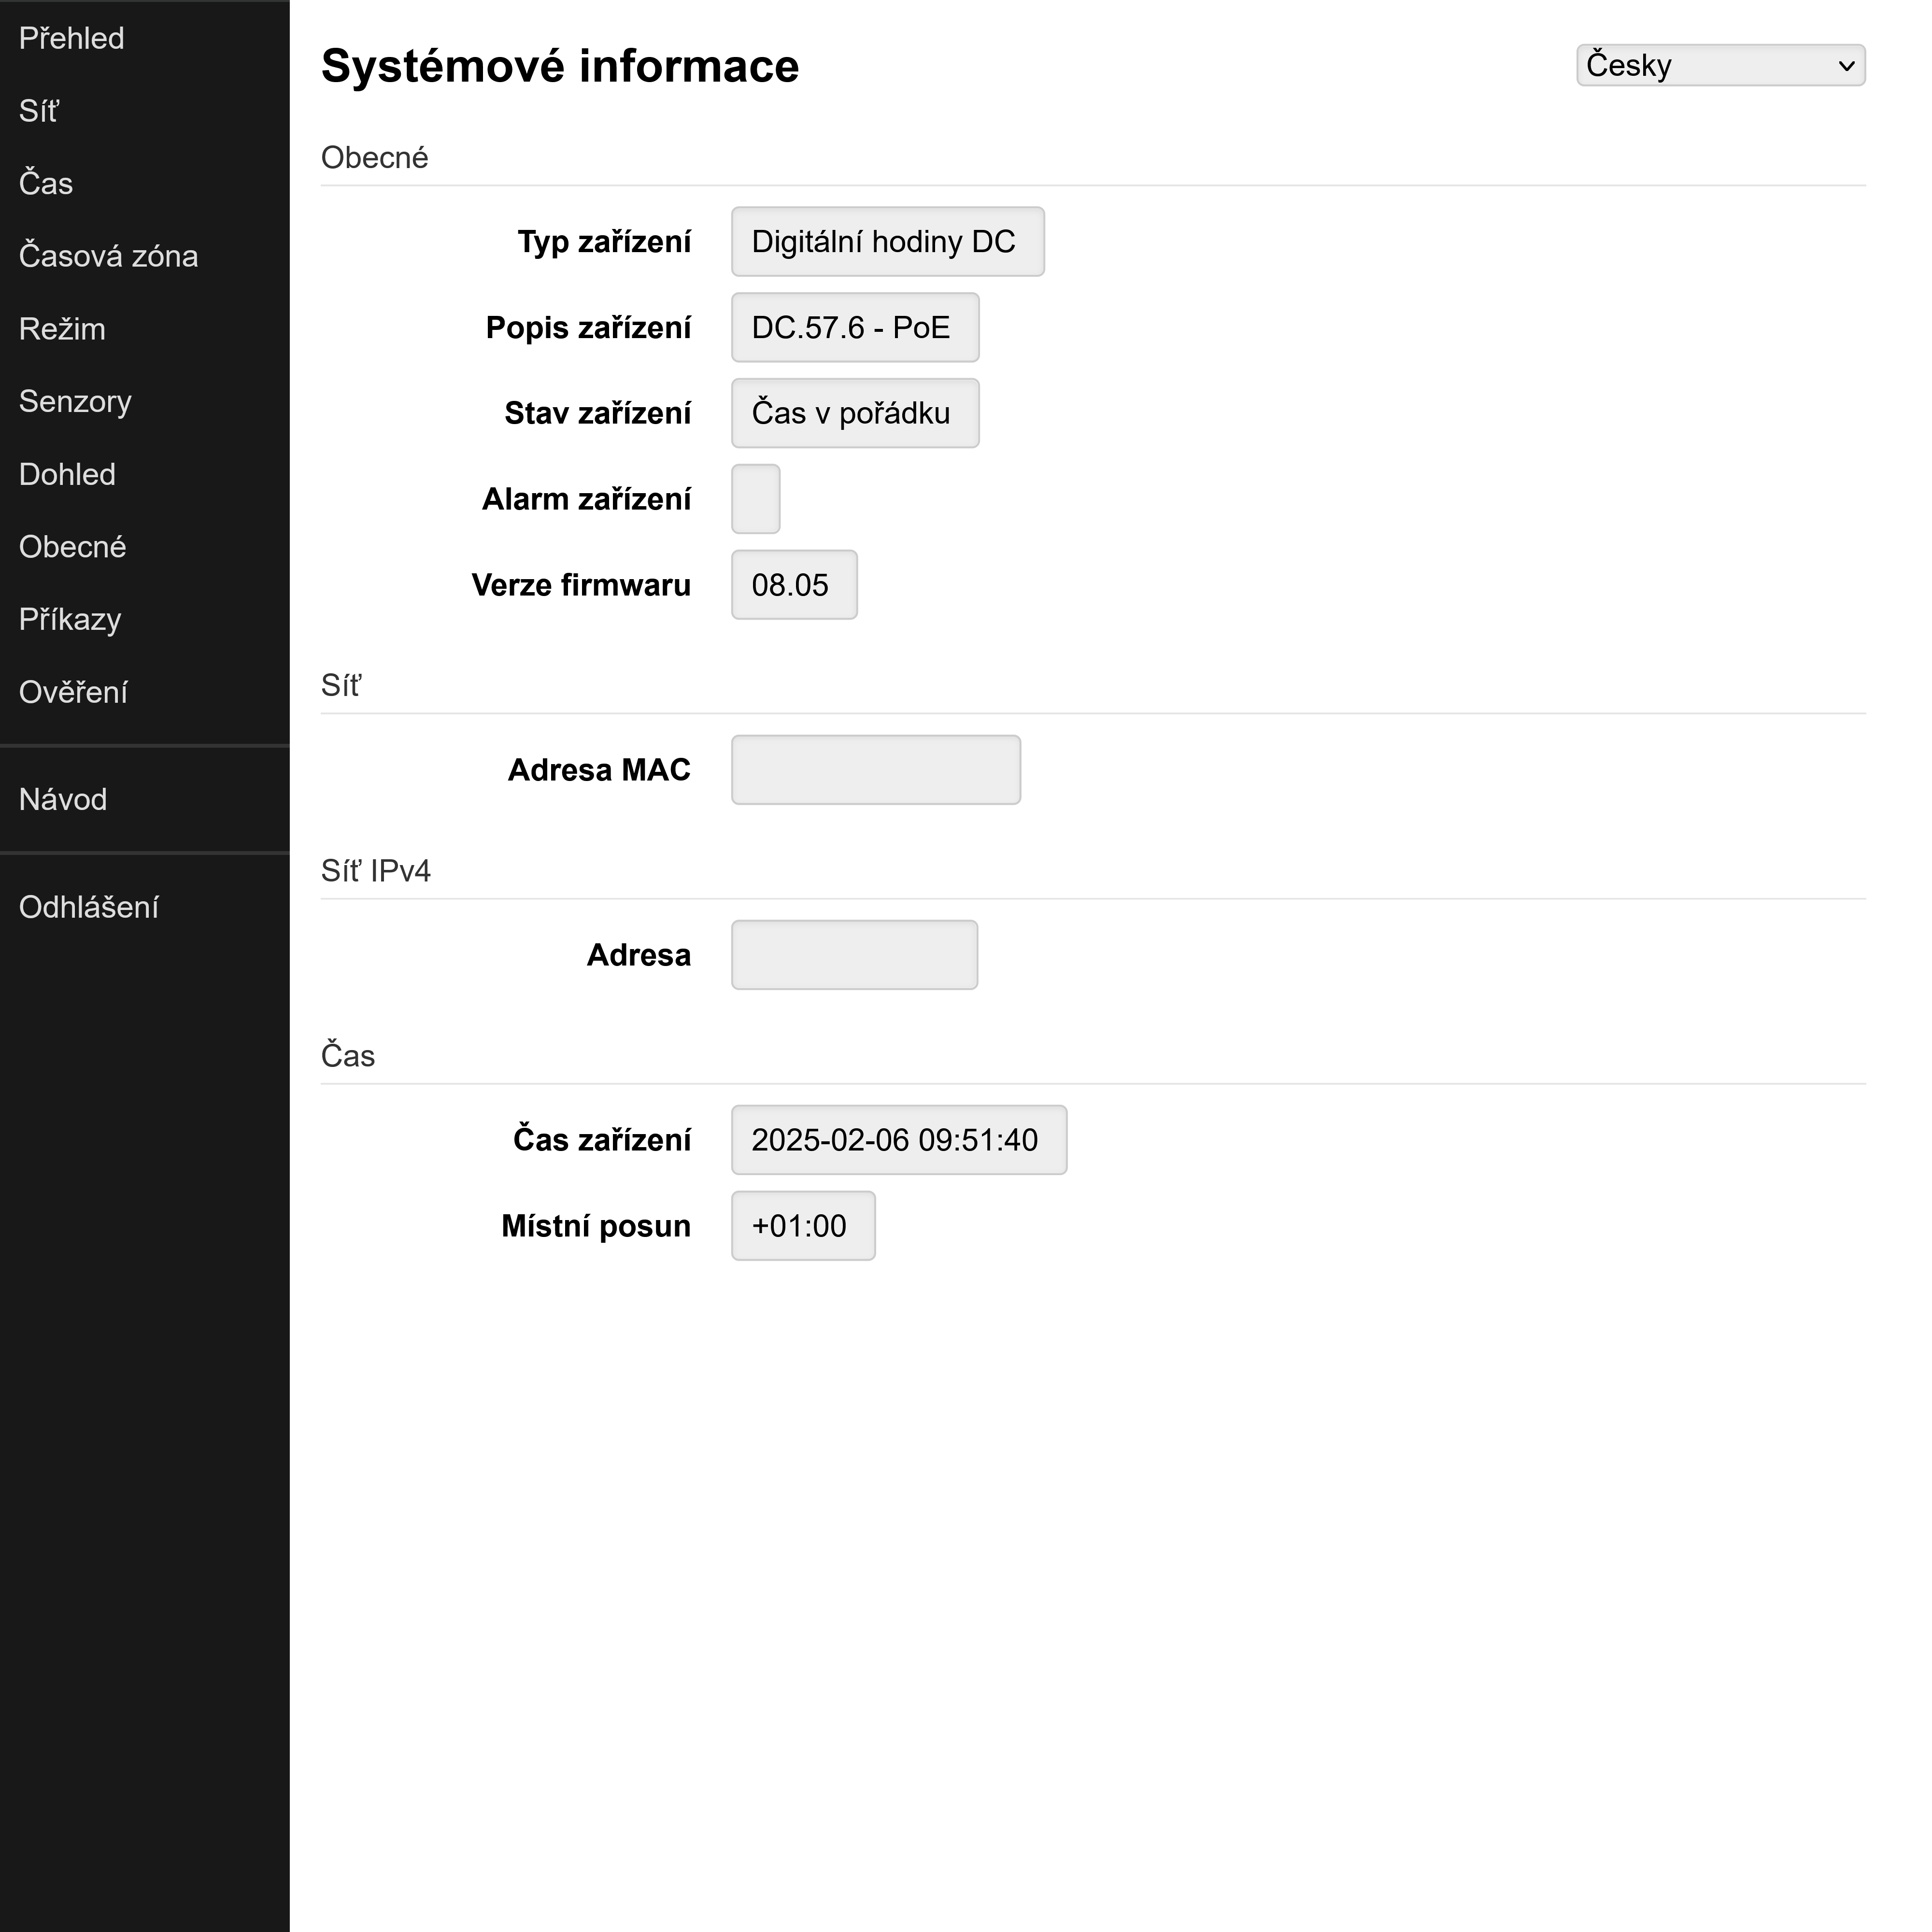Open the Návod manual
1932x1932 pixels.
pyautogui.click(x=63, y=799)
